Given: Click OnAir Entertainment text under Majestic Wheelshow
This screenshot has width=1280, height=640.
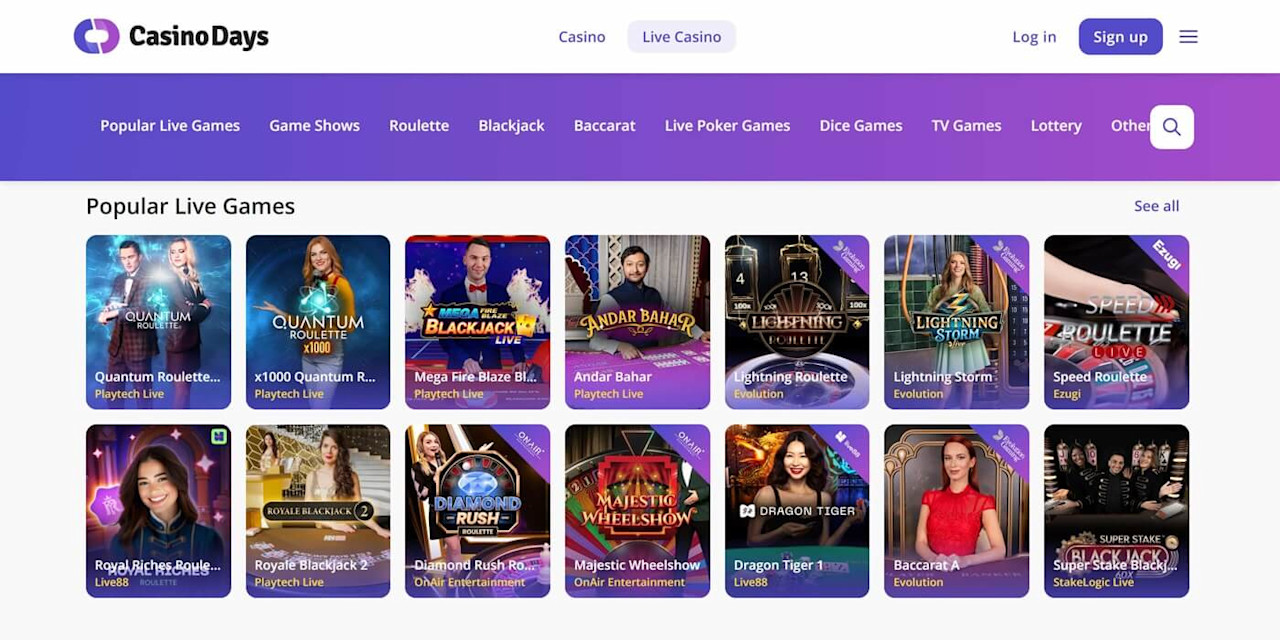Looking at the screenshot, I should point(630,582).
